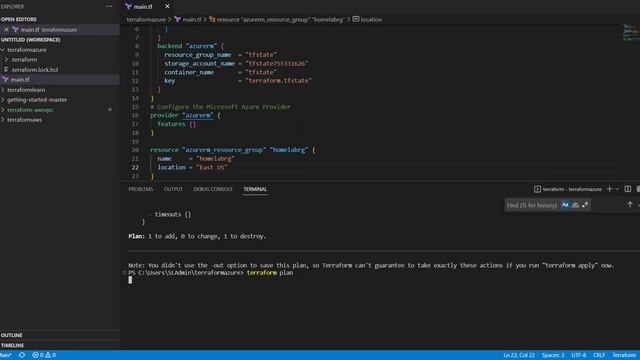Toggle Match Case in terminal find
This screenshot has height=360, width=640.
pyautogui.click(x=565, y=205)
